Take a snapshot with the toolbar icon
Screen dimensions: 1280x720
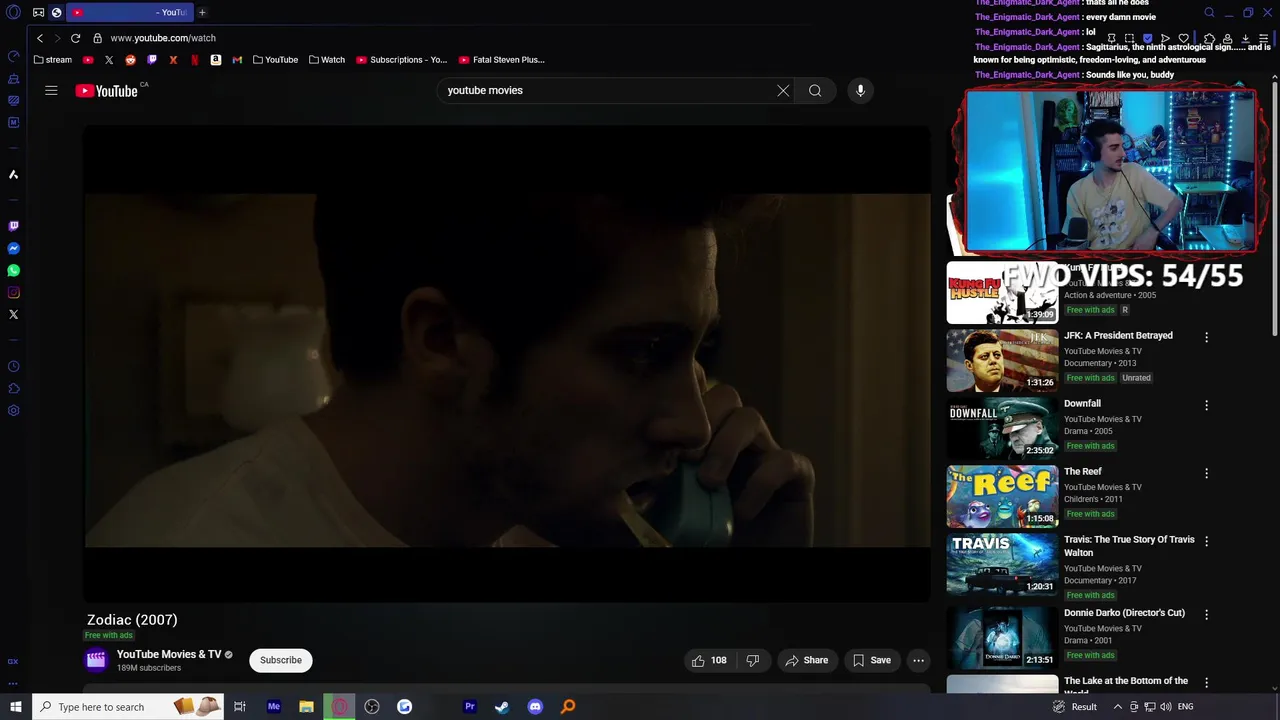coord(1129,38)
